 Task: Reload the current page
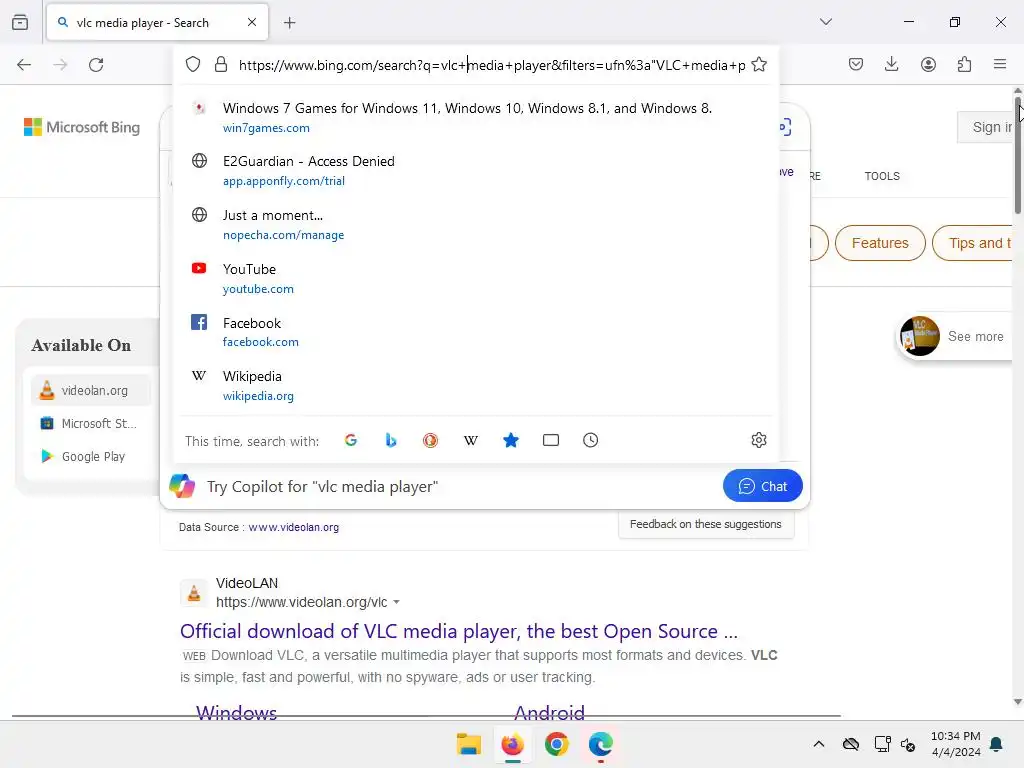[96, 65]
